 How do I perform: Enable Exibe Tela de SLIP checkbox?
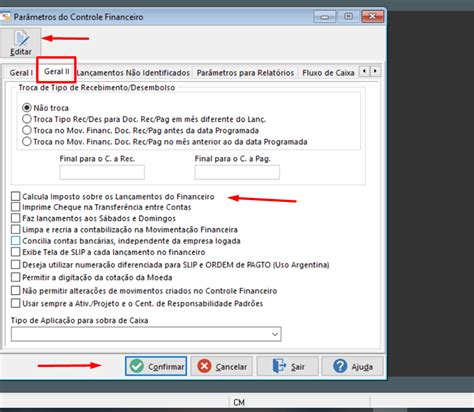point(16,252)
